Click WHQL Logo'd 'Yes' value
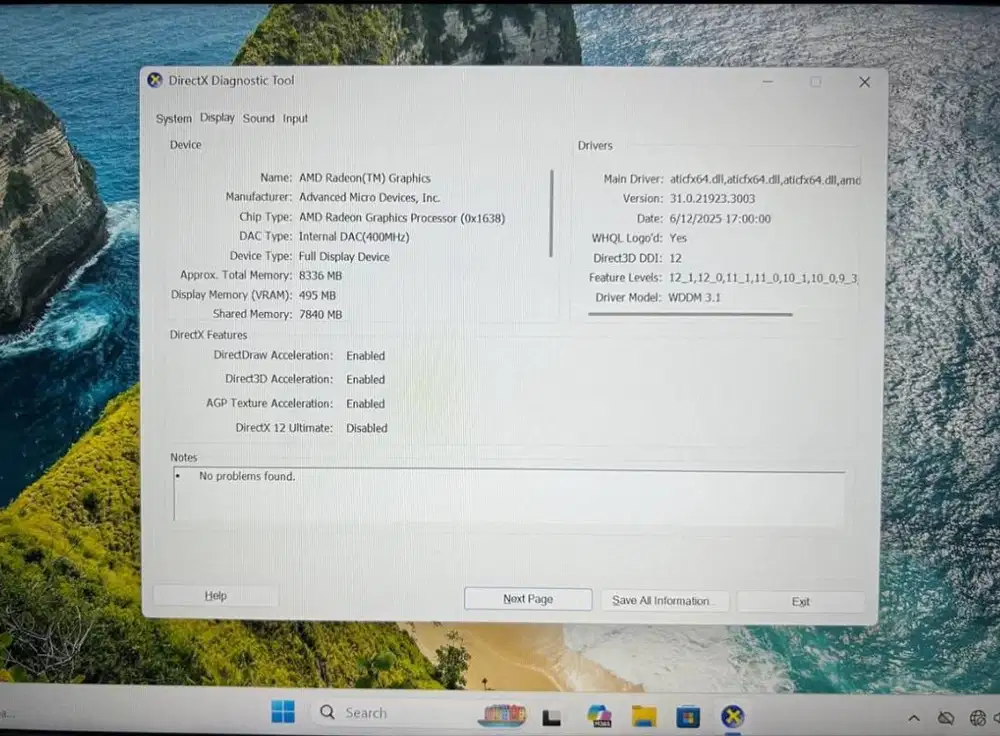 click(x=678, y=238)
